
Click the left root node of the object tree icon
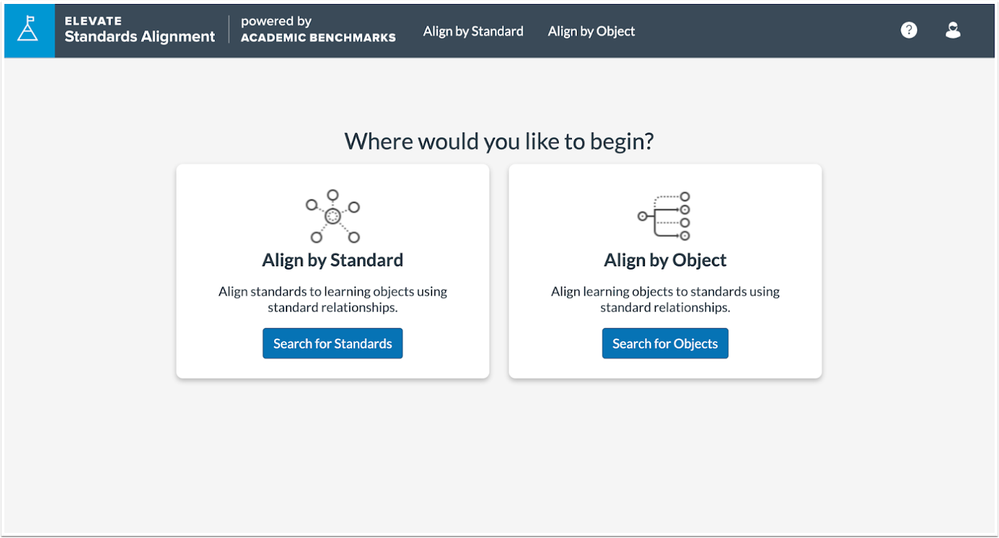click(642, 216)
